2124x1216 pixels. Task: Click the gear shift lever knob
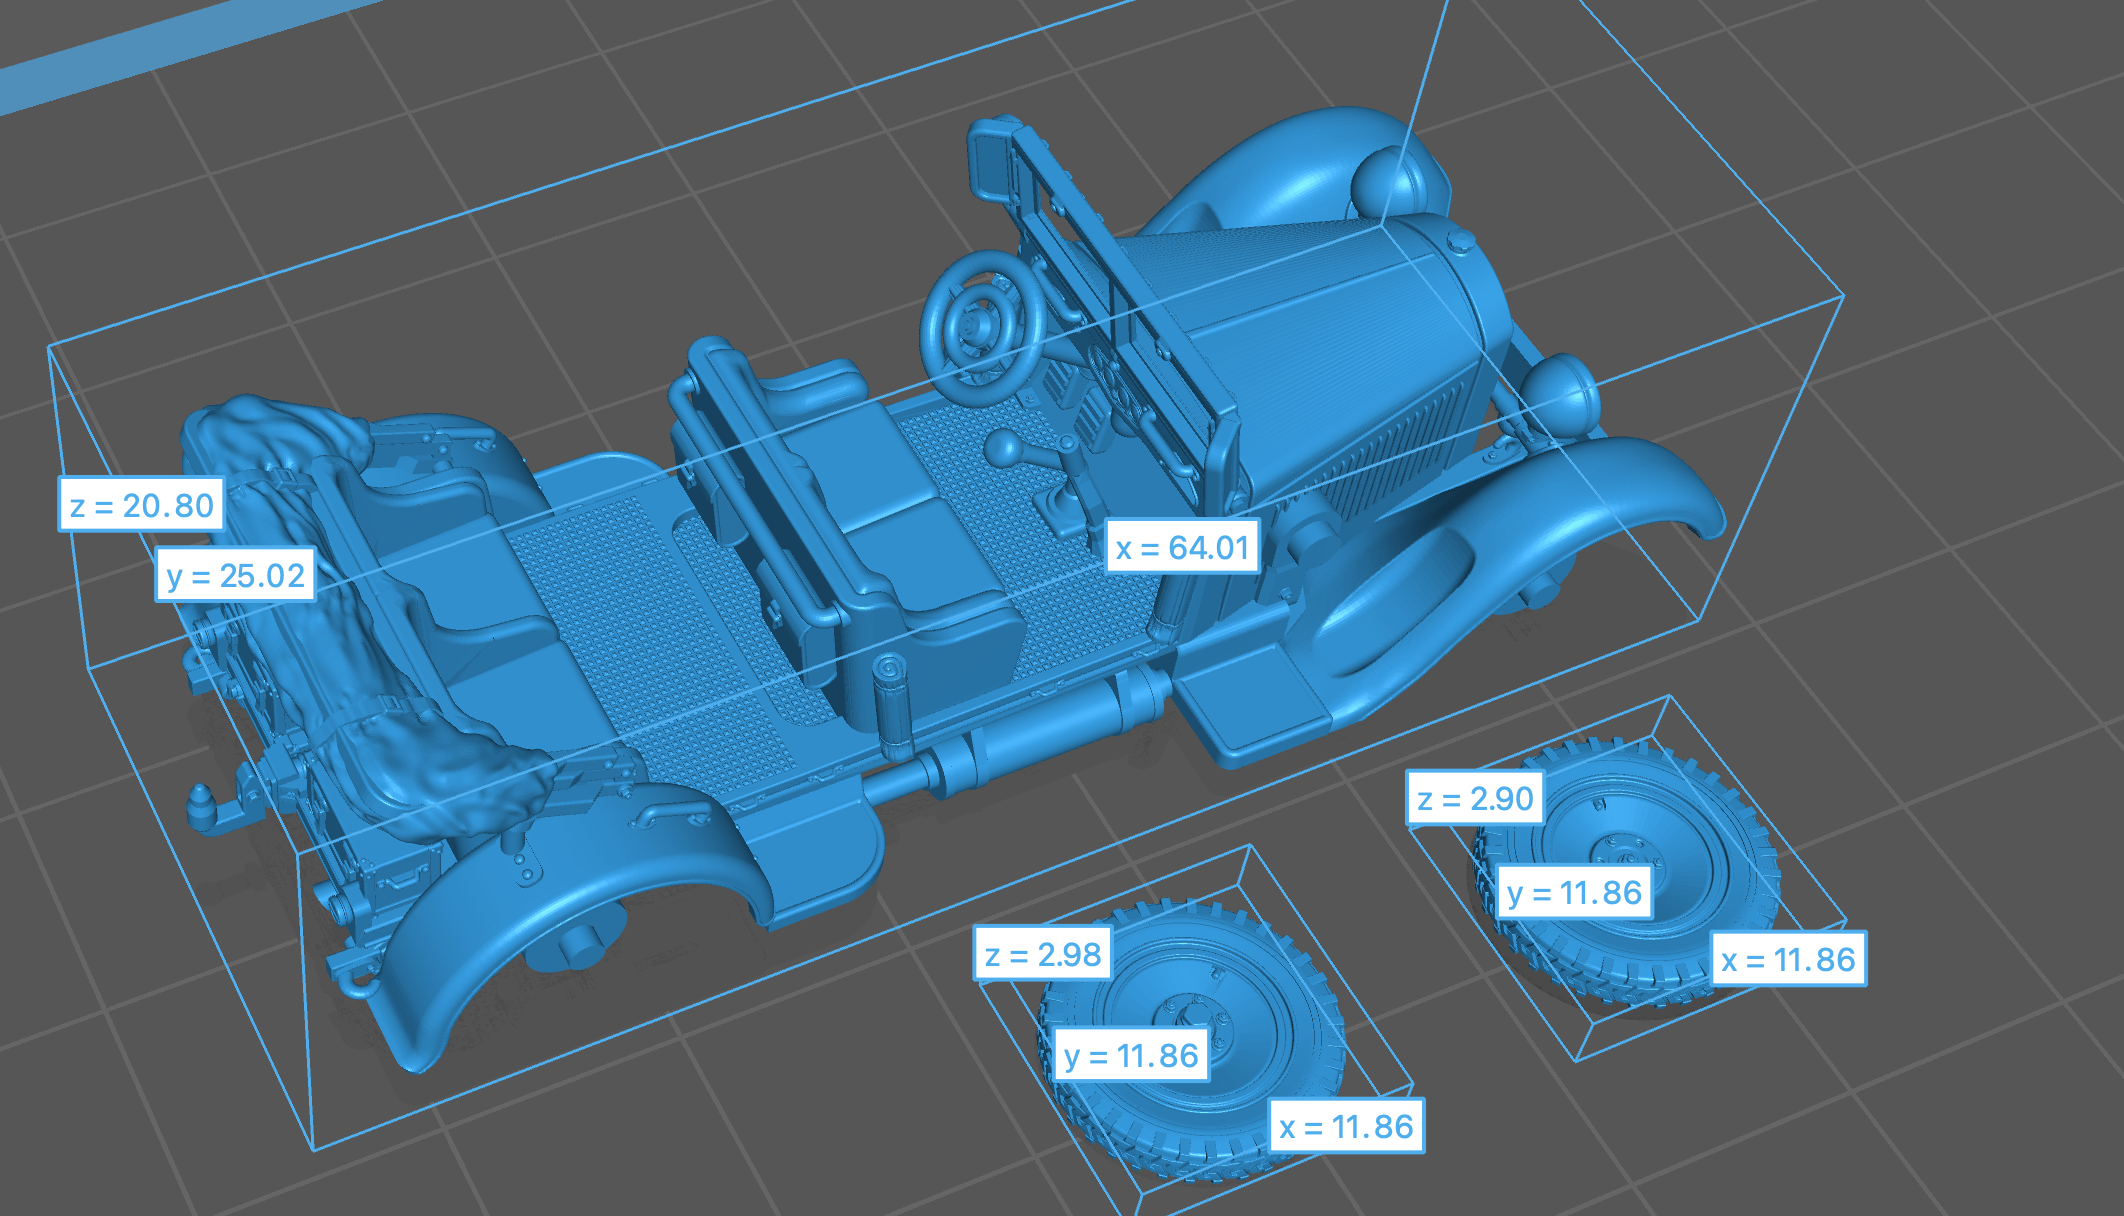click(1004, 447)
